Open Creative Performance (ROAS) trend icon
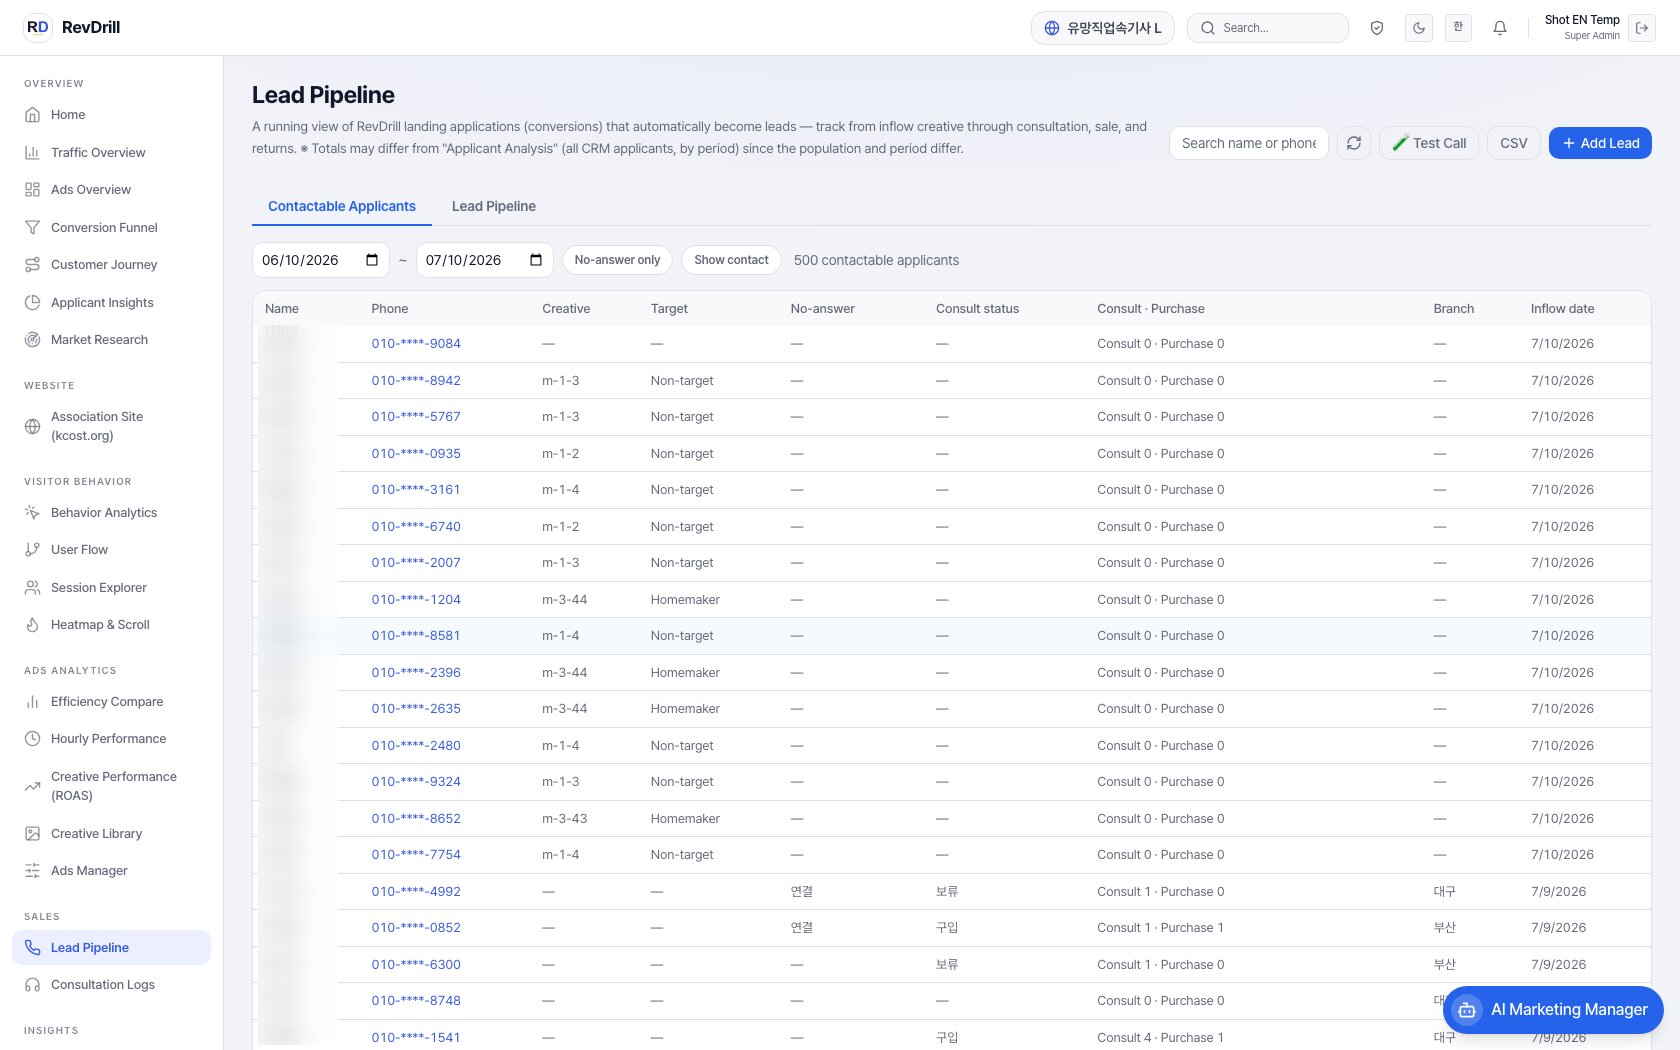The width and height of the screenshot is (1680, 1050). pyautogui.click(x=32, y=786)
